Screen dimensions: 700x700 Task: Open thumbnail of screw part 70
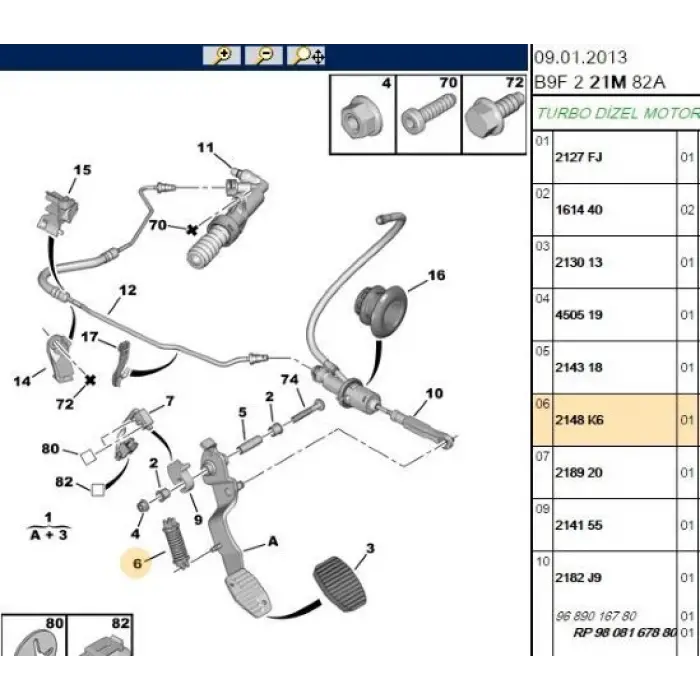click(x=429, y=115)
